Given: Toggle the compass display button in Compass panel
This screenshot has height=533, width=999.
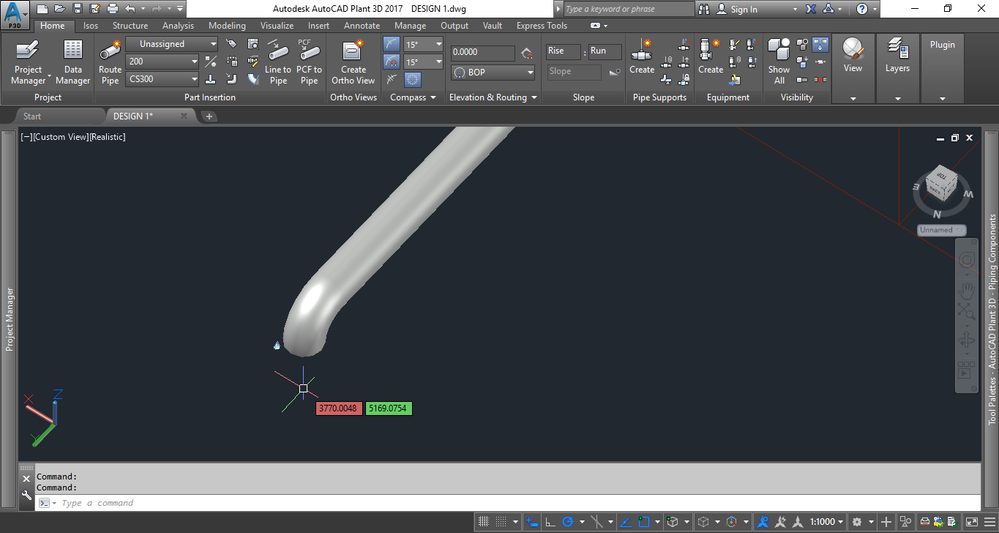Looking at the screenshot, I should (413, 80).
